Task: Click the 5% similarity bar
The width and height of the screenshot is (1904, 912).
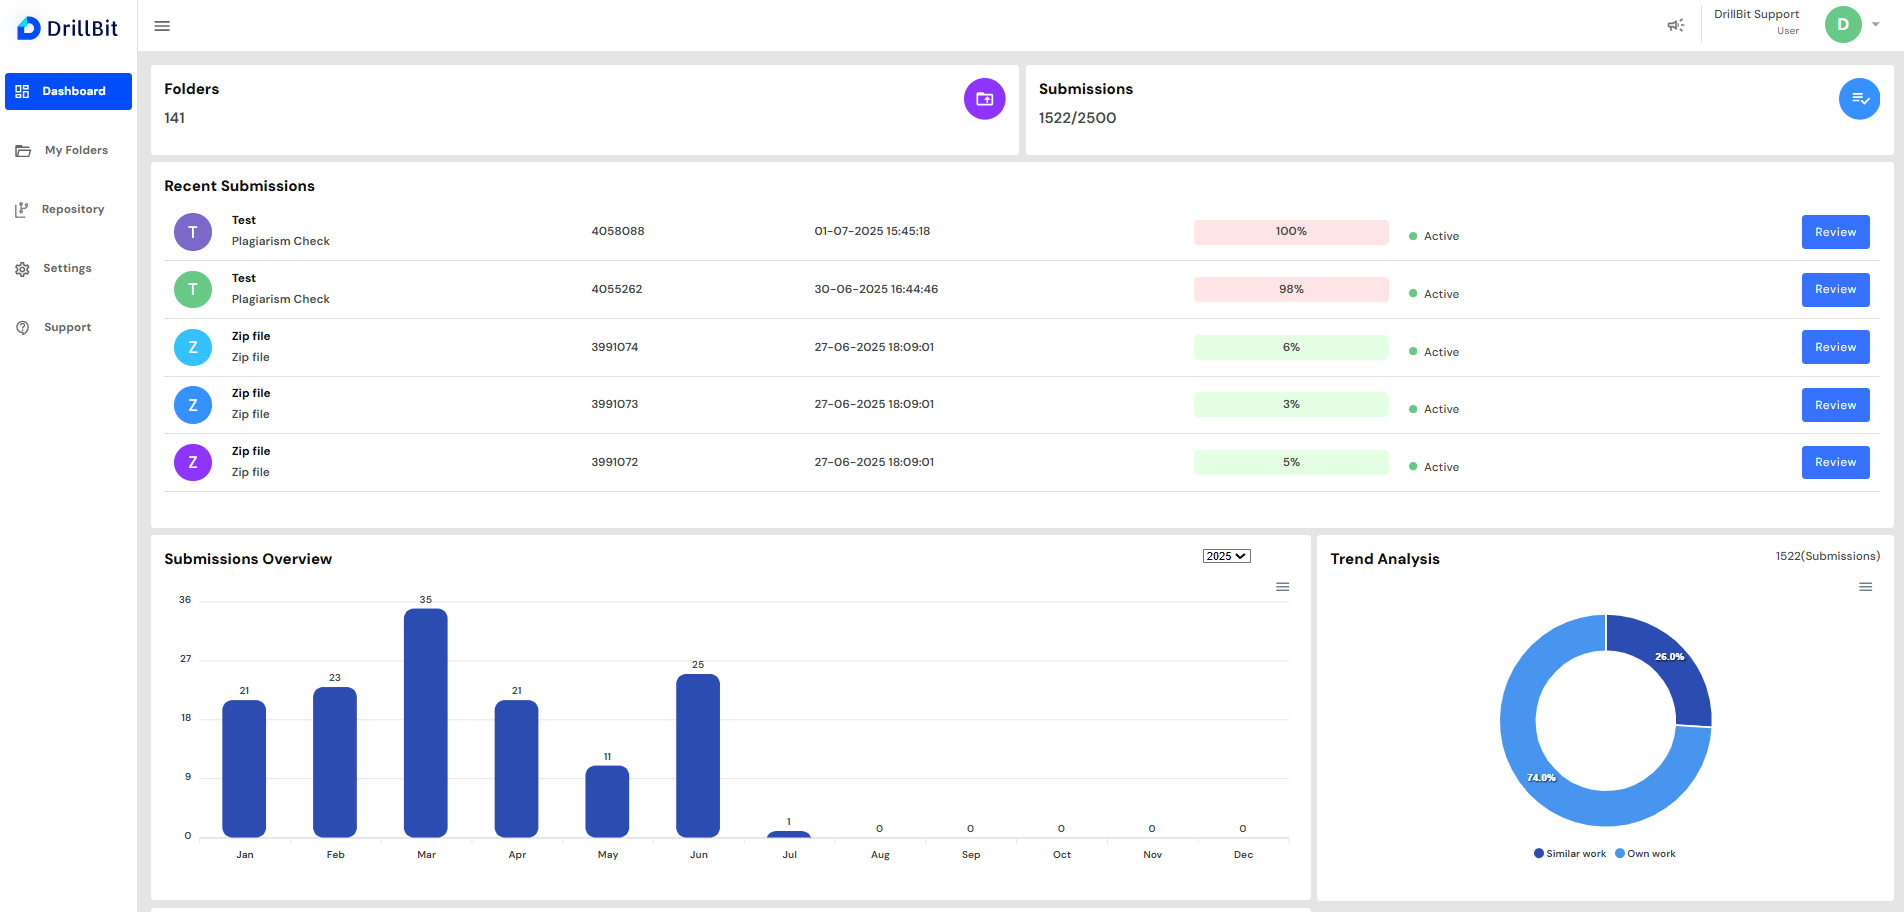Action: coord(1291,462)
